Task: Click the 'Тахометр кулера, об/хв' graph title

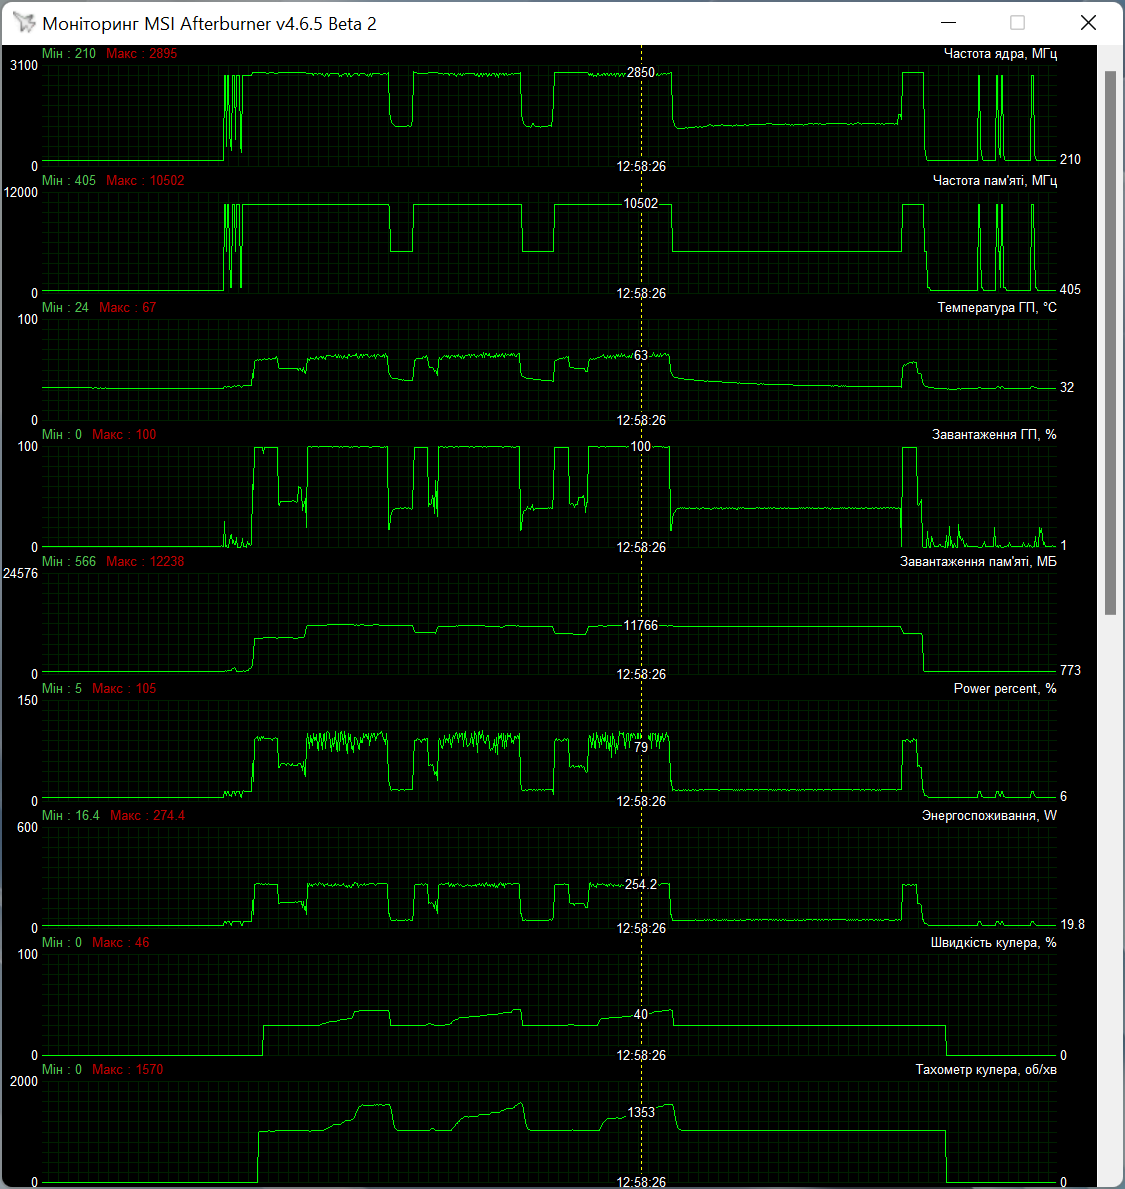Action: tap(986, 1069)
